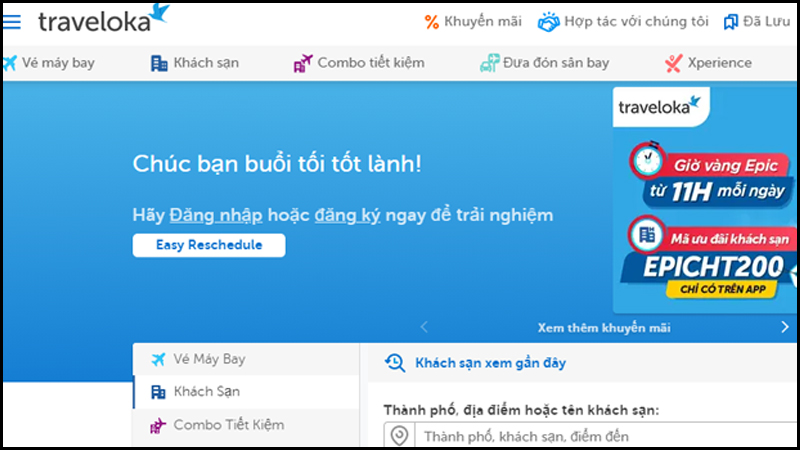Click the Đăng nhập login link
The image size is (800, 450).
tap(216, 215)
